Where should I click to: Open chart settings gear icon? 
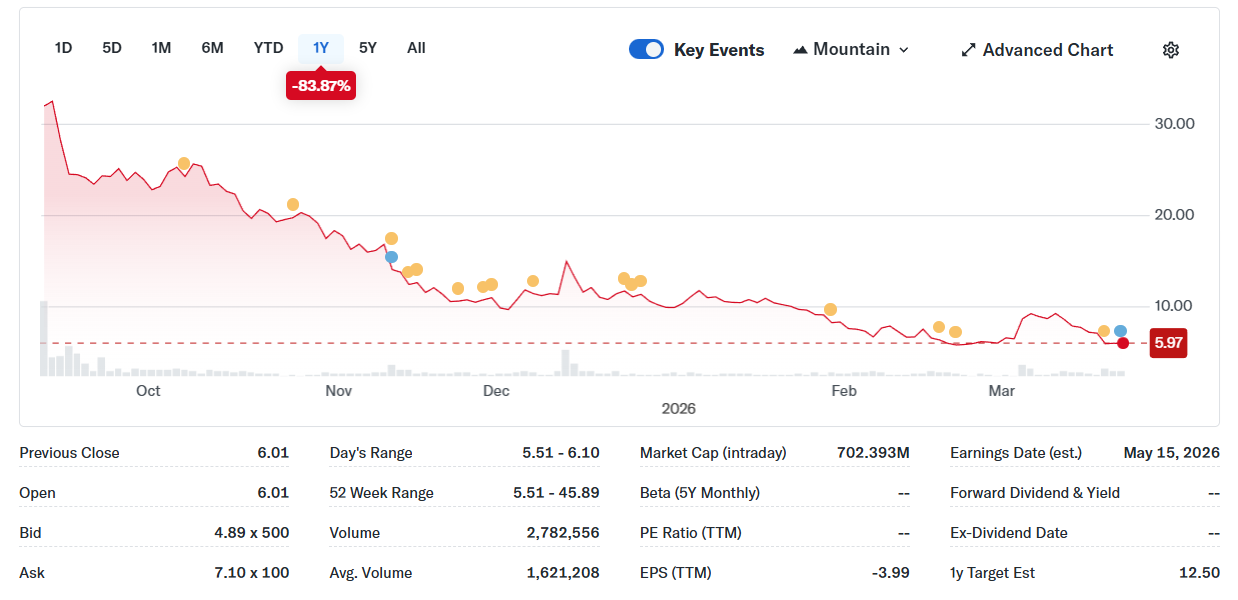click(x=1171, y=50)
